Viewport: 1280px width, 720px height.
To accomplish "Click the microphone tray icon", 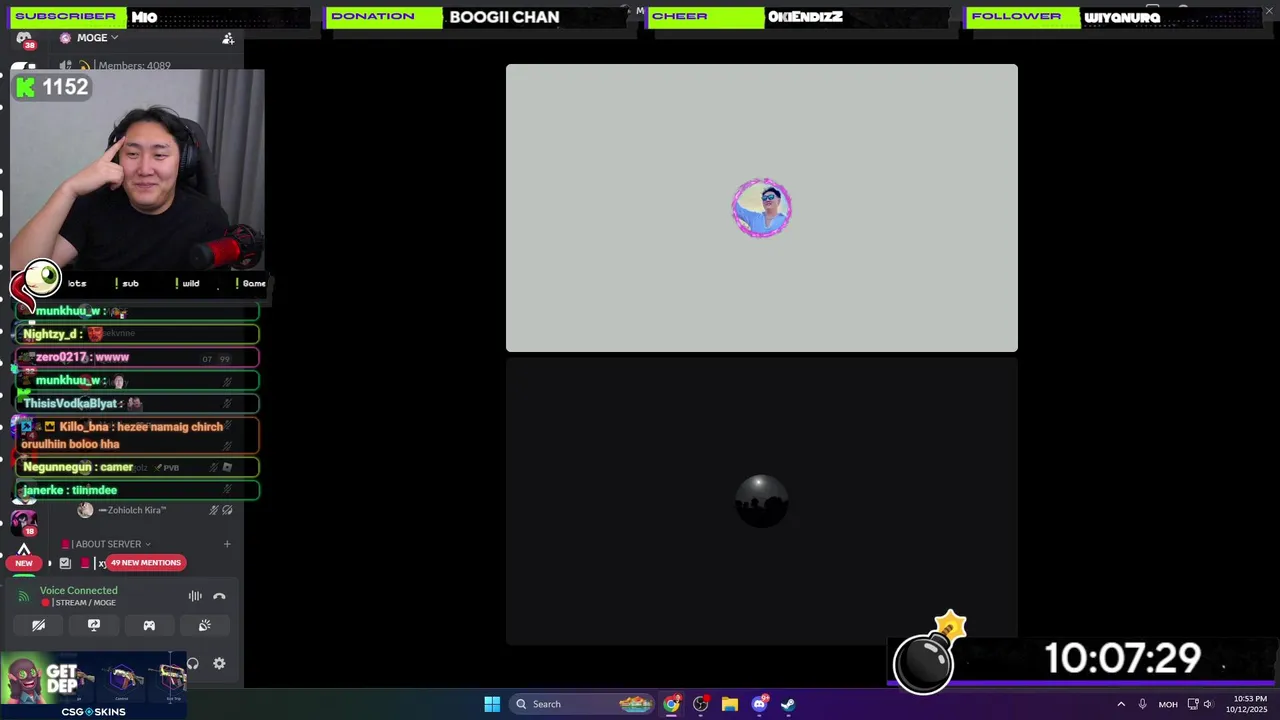I will click(1142, 704).
